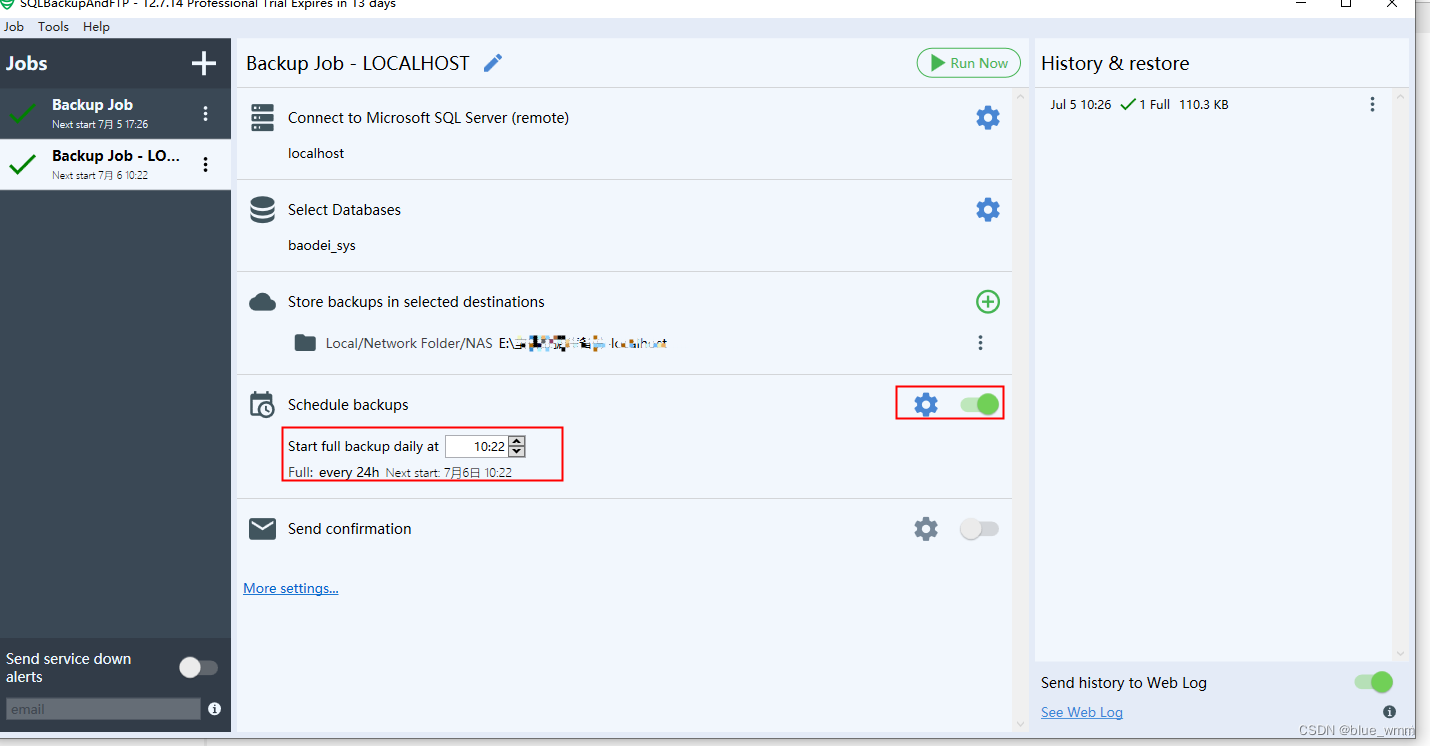Click the schedule calendar clock icon
Image resolution: width=1430 pixels, height=746 pixels.
coord(262,405)
